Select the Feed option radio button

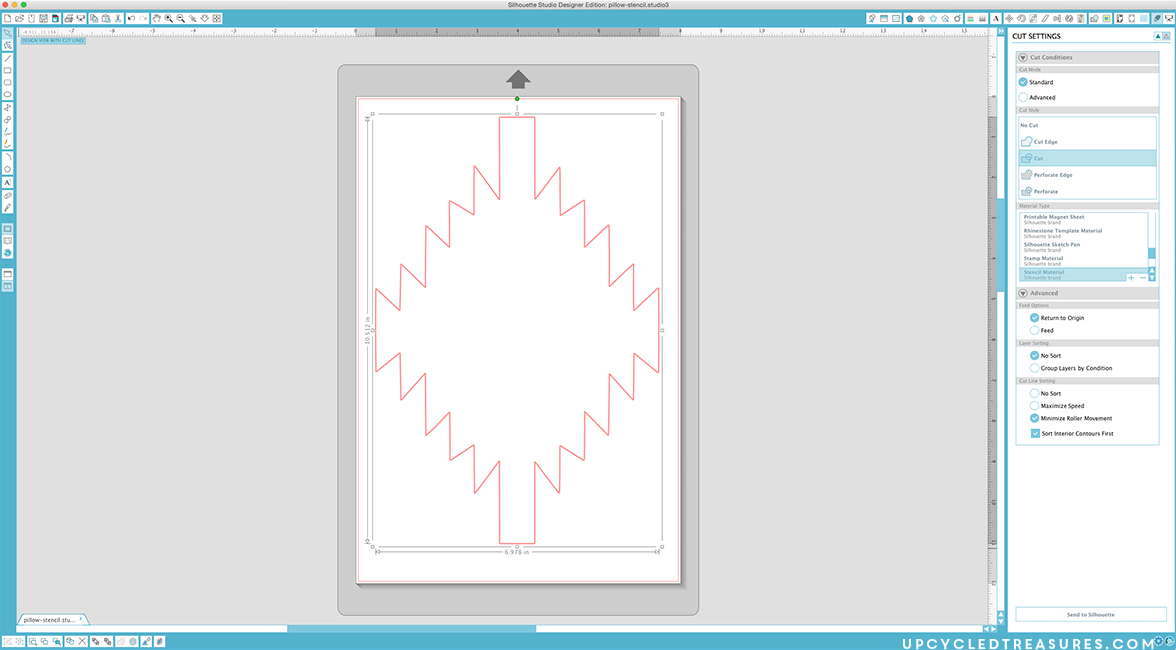click(1035, 330)
